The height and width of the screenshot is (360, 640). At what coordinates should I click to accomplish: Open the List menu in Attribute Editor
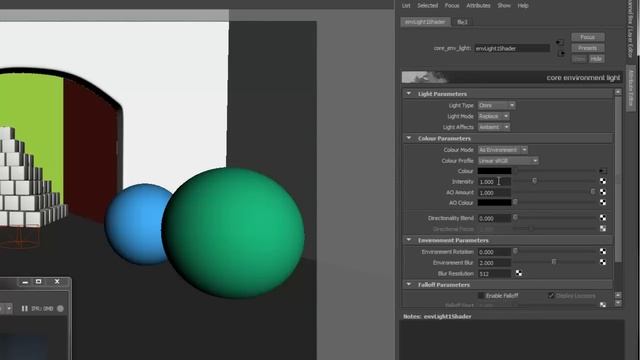pyautogui.click(x=406, y=6)
